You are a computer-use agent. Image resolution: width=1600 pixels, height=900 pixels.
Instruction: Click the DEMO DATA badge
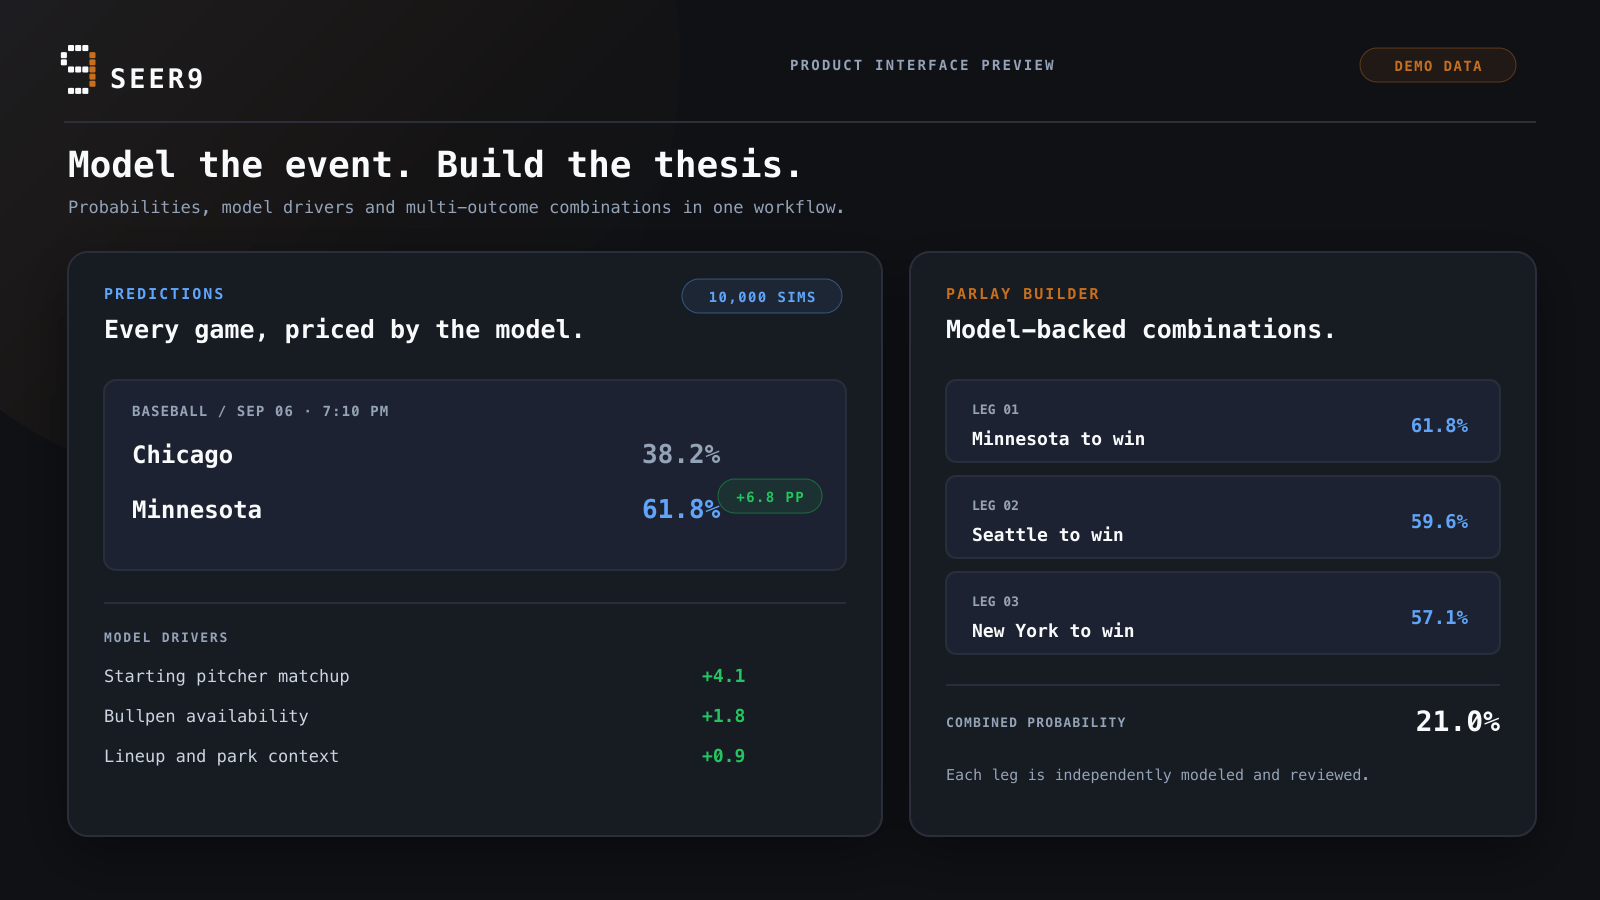click(x=1438, y=65)
